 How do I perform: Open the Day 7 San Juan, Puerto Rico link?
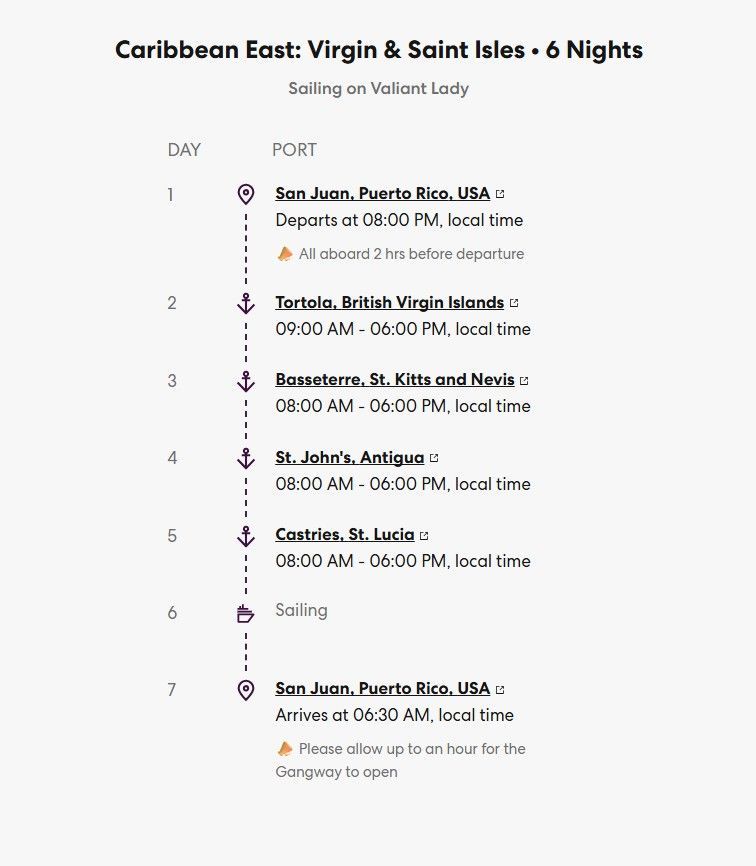pos(382,689)
